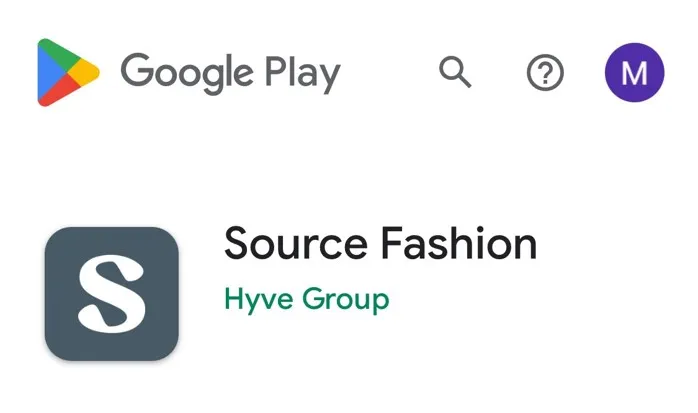Screen dimensions: 698x413
Task: Click the white S letter in app icon
Action: (x=112, y=293)
